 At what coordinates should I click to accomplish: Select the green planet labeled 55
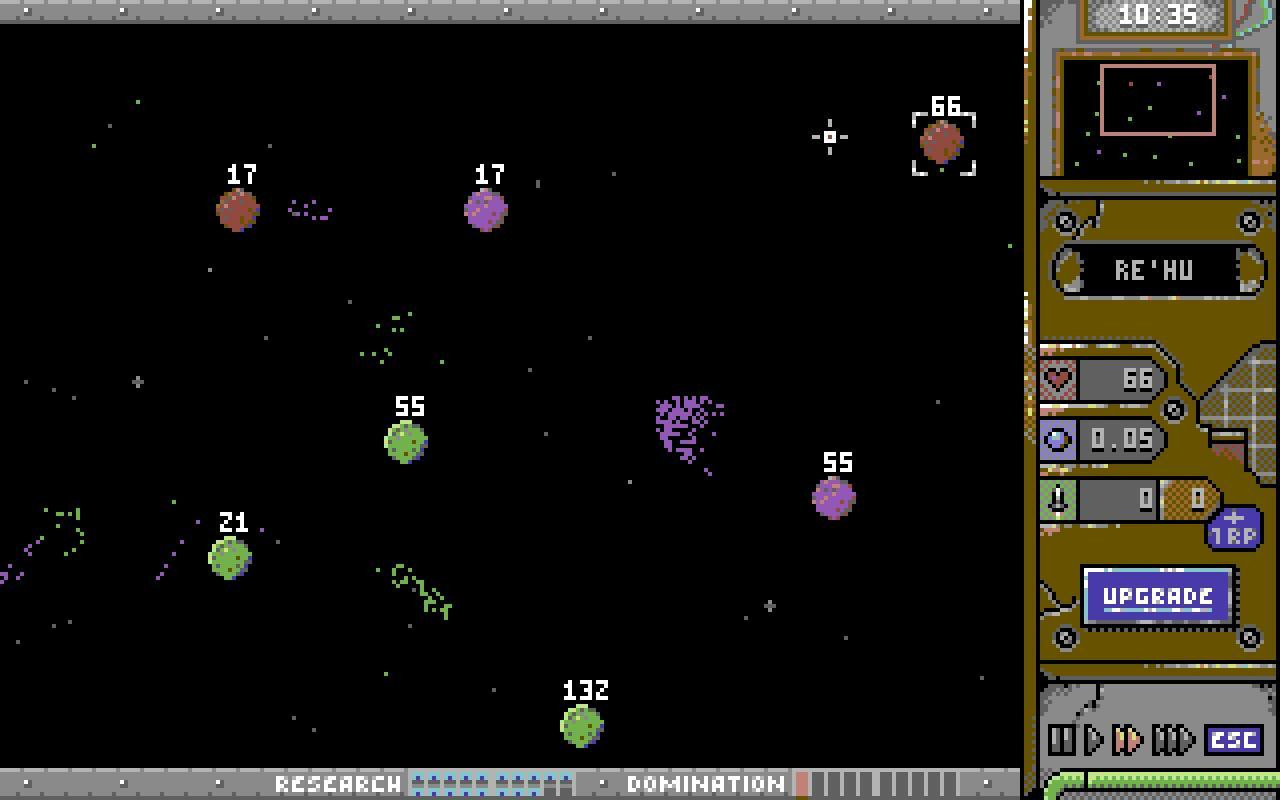(x=406, y=442)
